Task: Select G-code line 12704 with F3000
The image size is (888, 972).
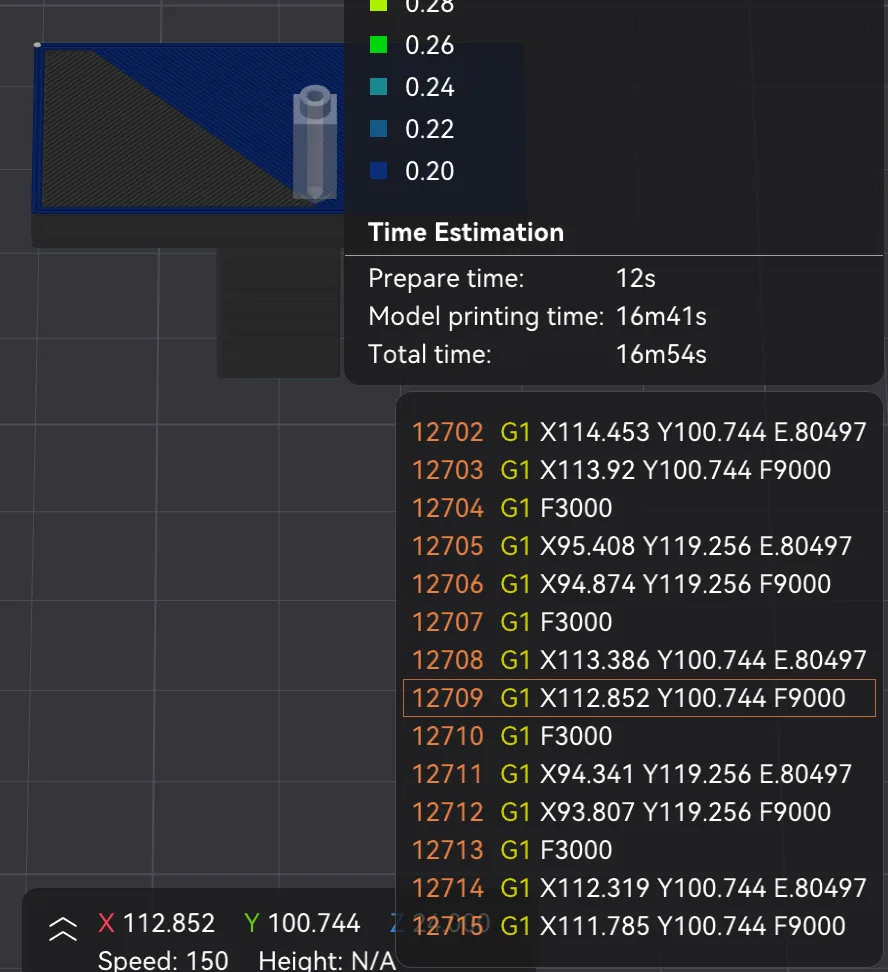Action: point(639,508)
